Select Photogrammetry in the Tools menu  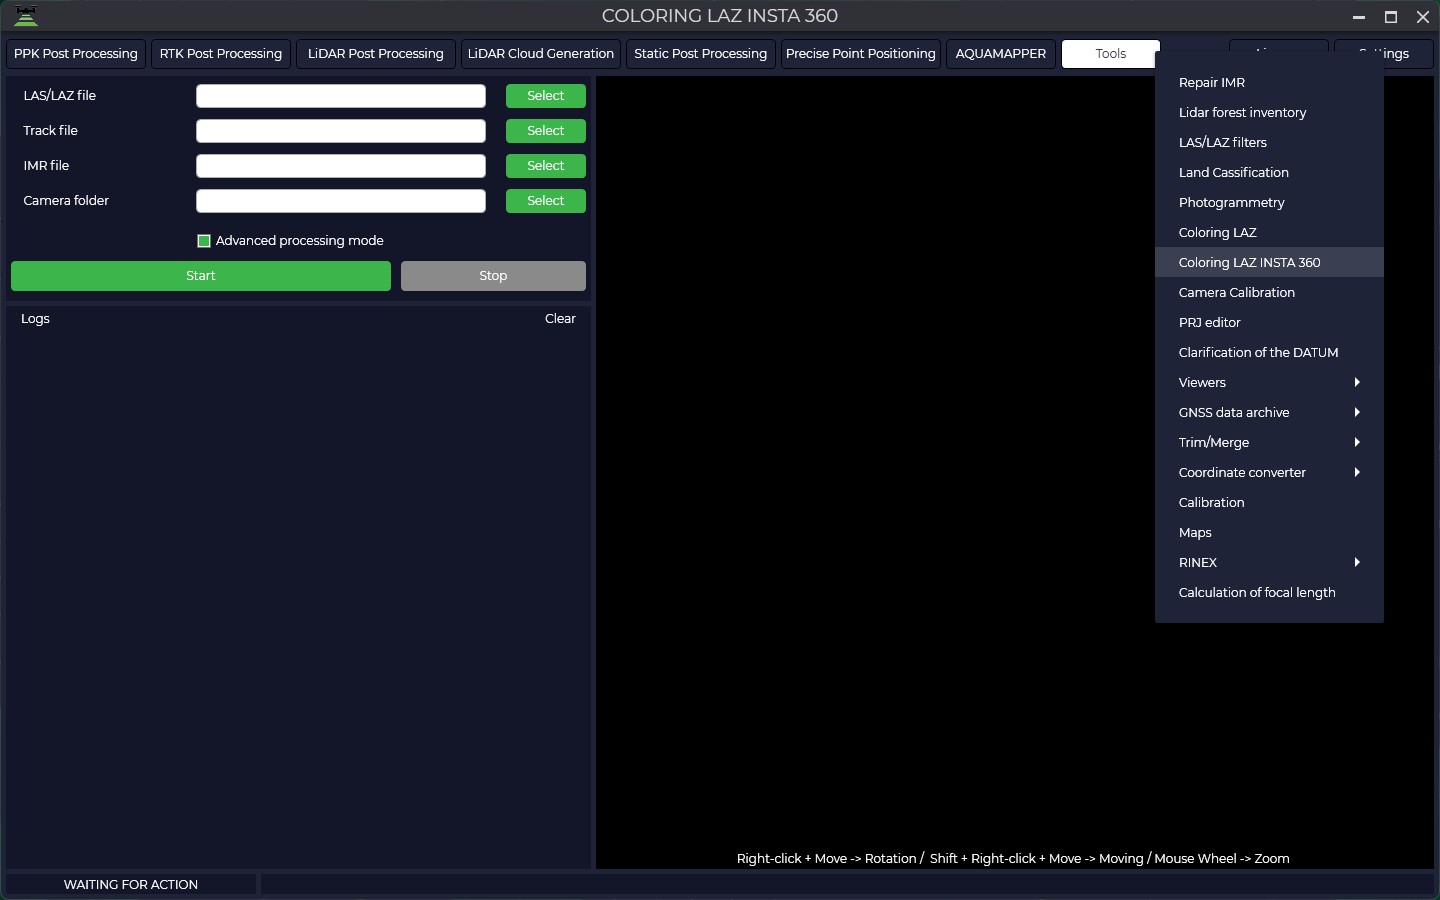pos(1231,202)
